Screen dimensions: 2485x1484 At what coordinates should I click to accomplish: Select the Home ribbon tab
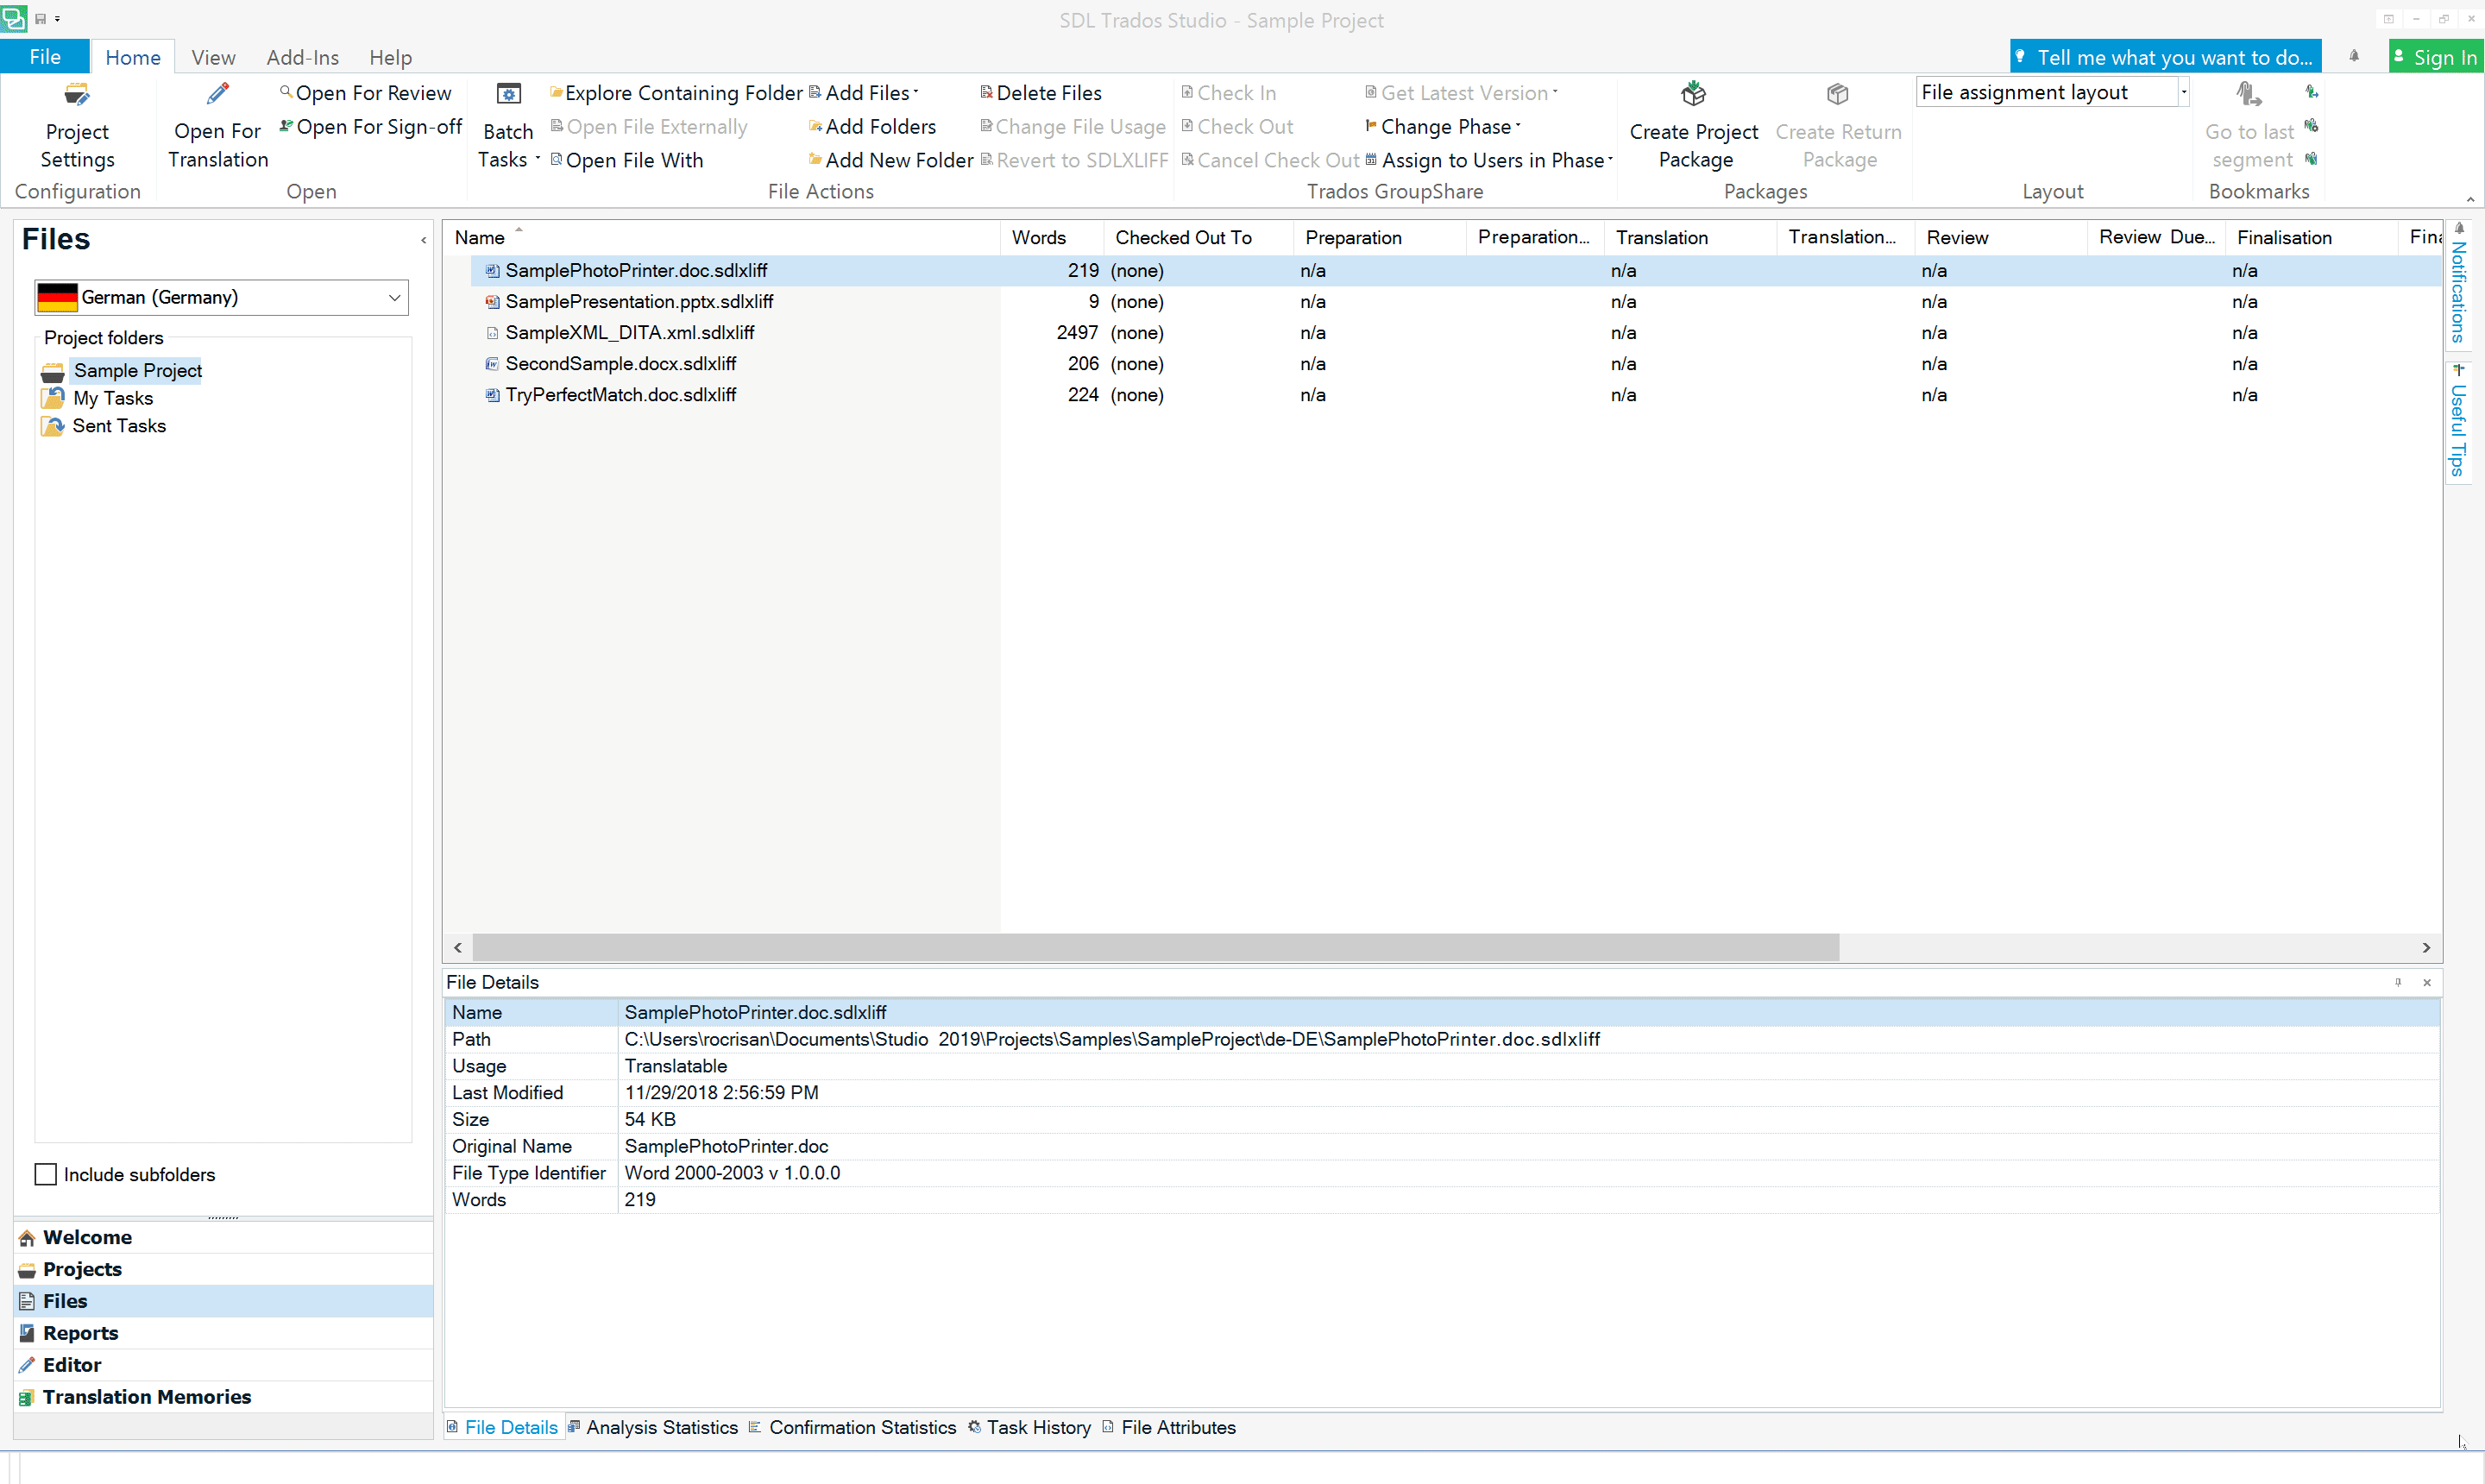point(133,57)
